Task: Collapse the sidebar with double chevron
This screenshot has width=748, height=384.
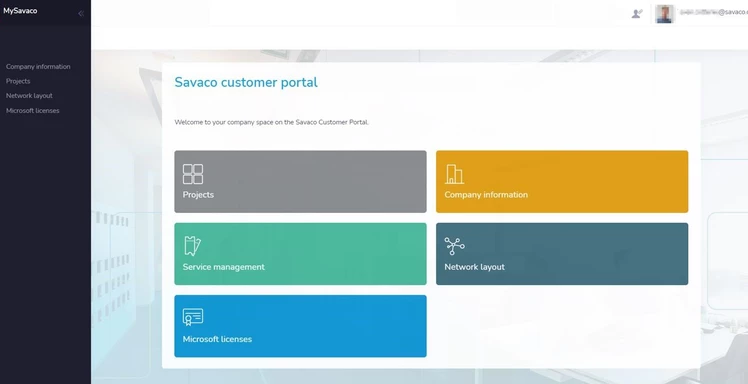Action: click(x=81, y=13)
